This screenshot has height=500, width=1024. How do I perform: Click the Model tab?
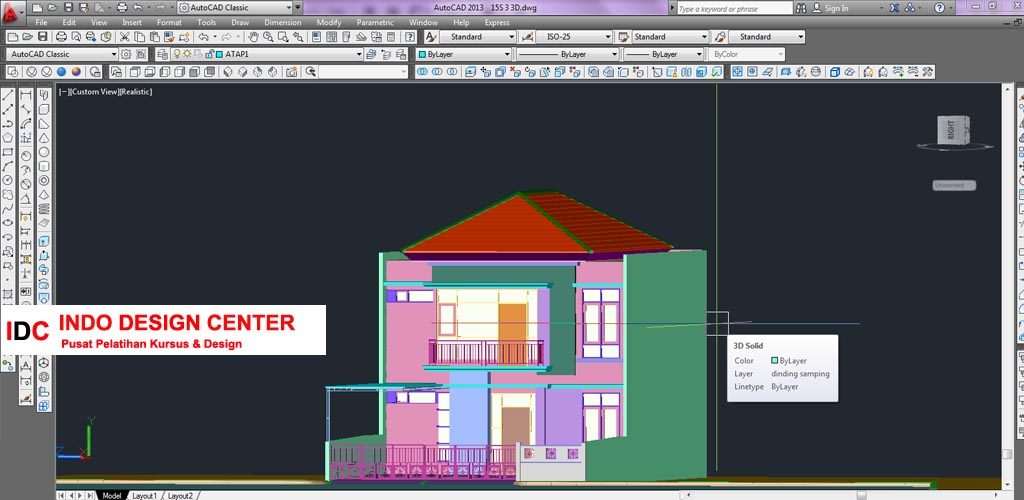pos(112,495)
